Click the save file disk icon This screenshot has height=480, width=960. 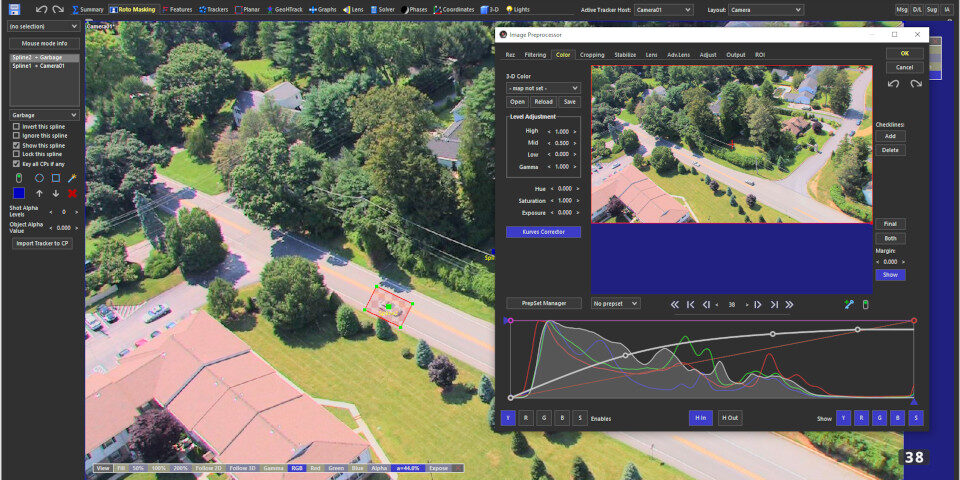pos(12,8)
